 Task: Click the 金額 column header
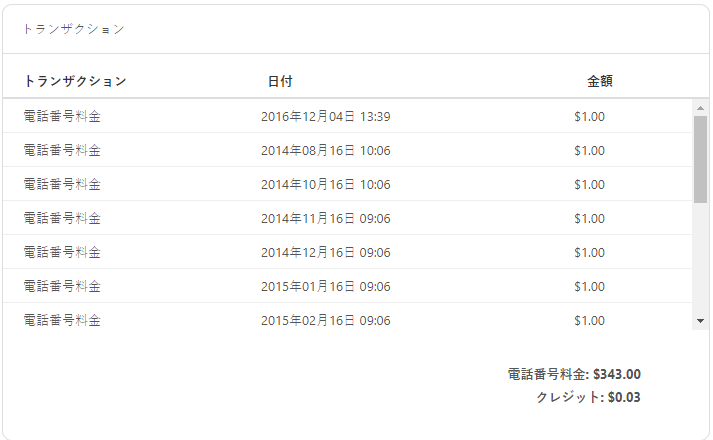pos(600,81)
